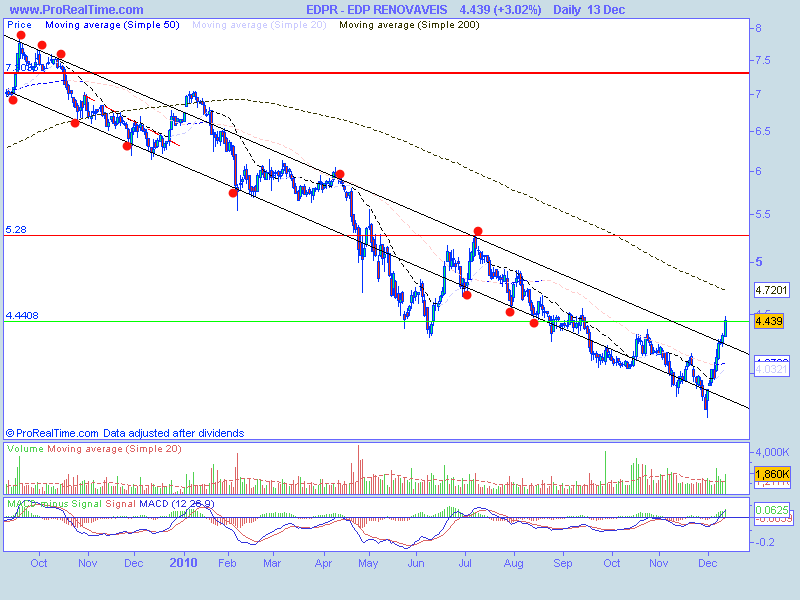Click the Aug label on the time axis
The width and height of the screenshot is (800, 600).
coord(514,563)
